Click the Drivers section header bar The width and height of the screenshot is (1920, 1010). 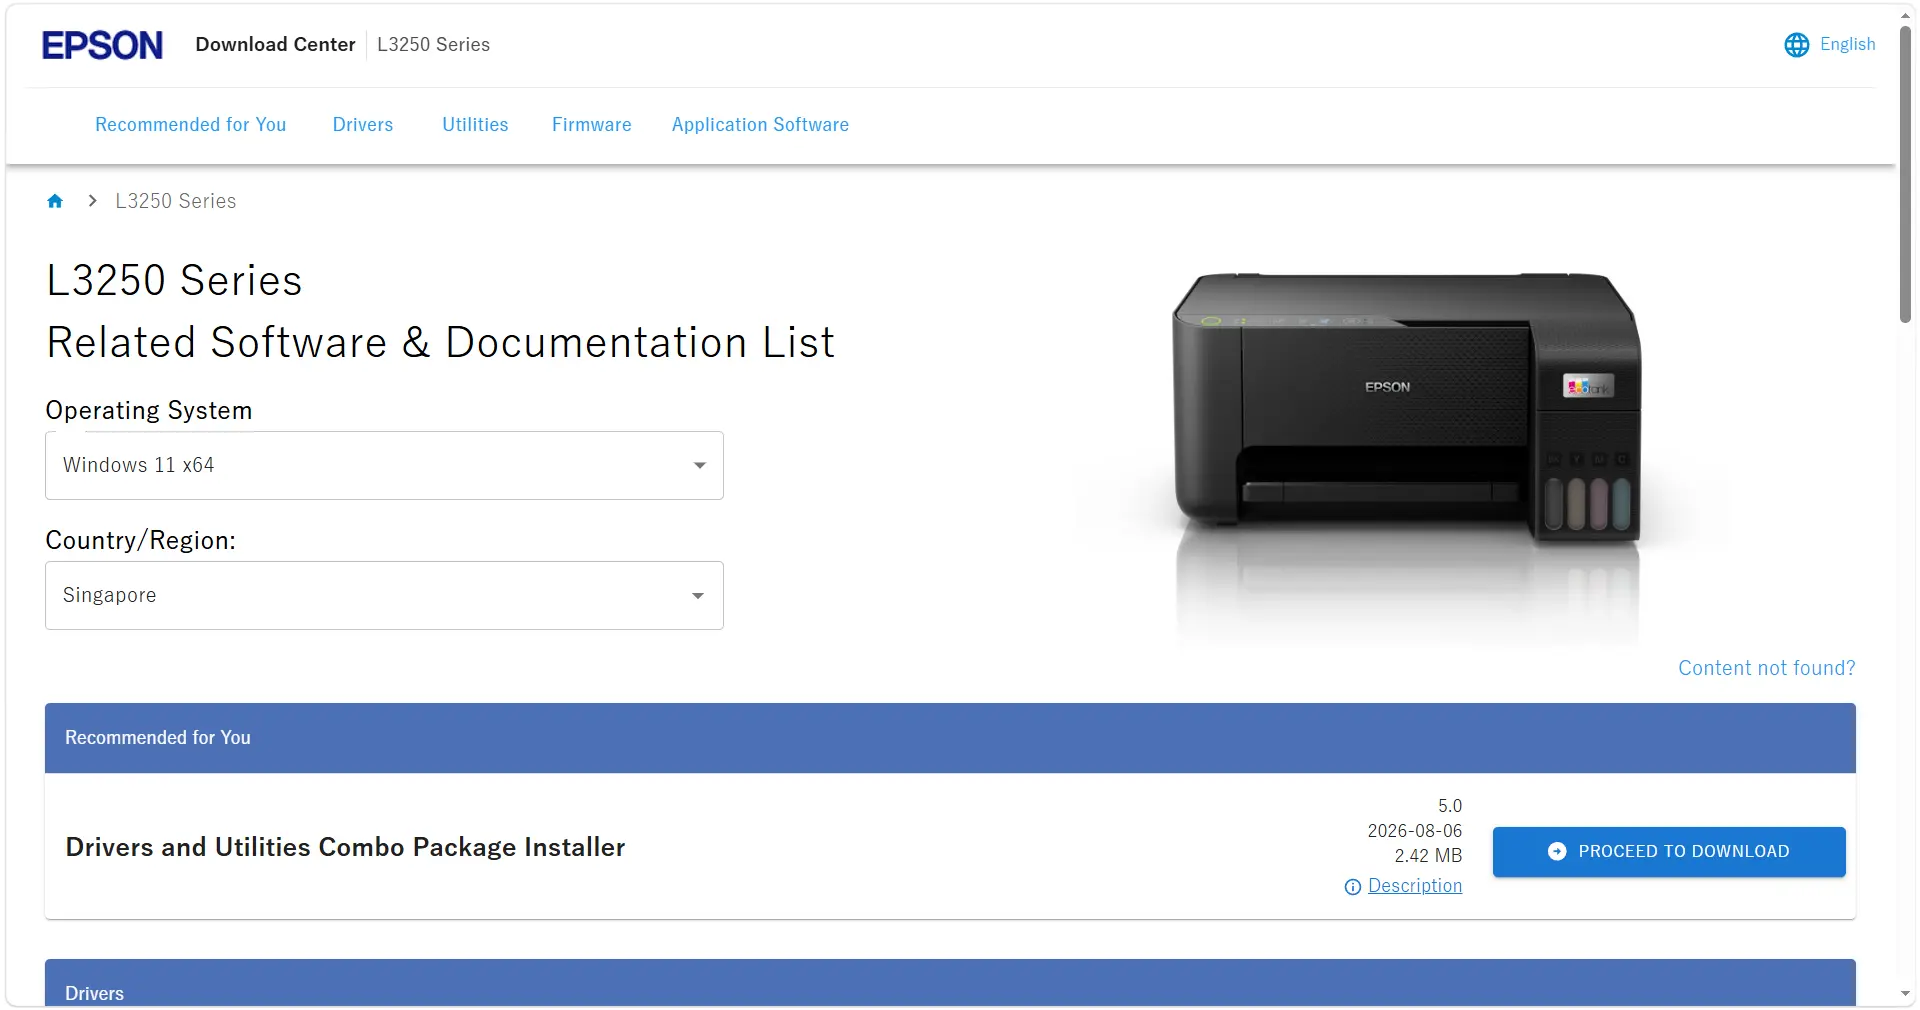pos(950,983)
